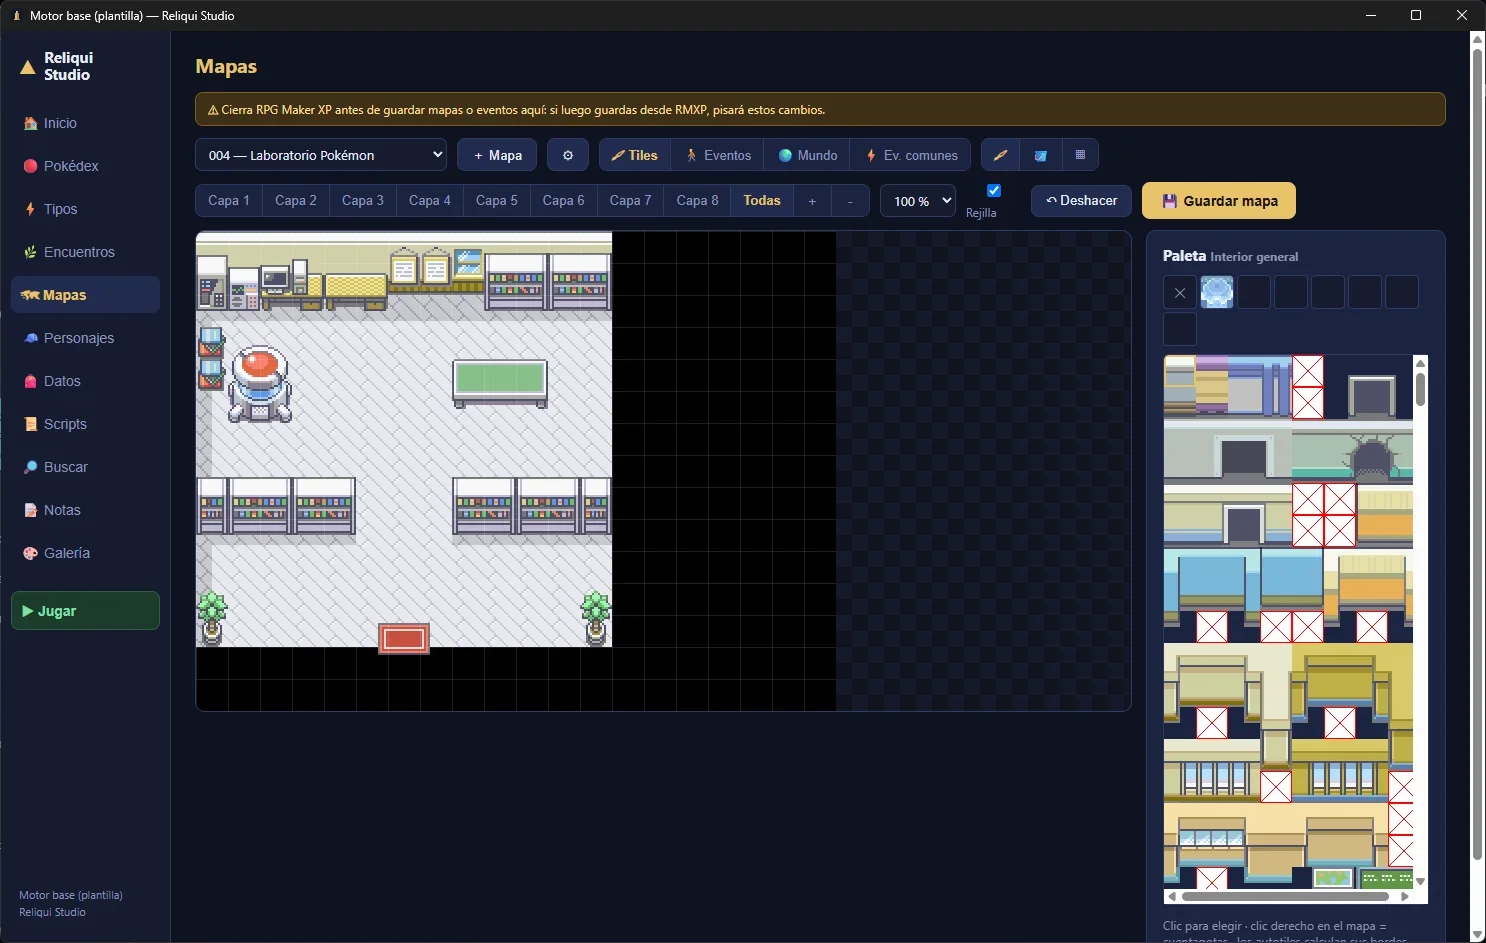The height and width of the screenshot is (943, 1486).
Task: Switch to Mundo mode
Action: 808,155
